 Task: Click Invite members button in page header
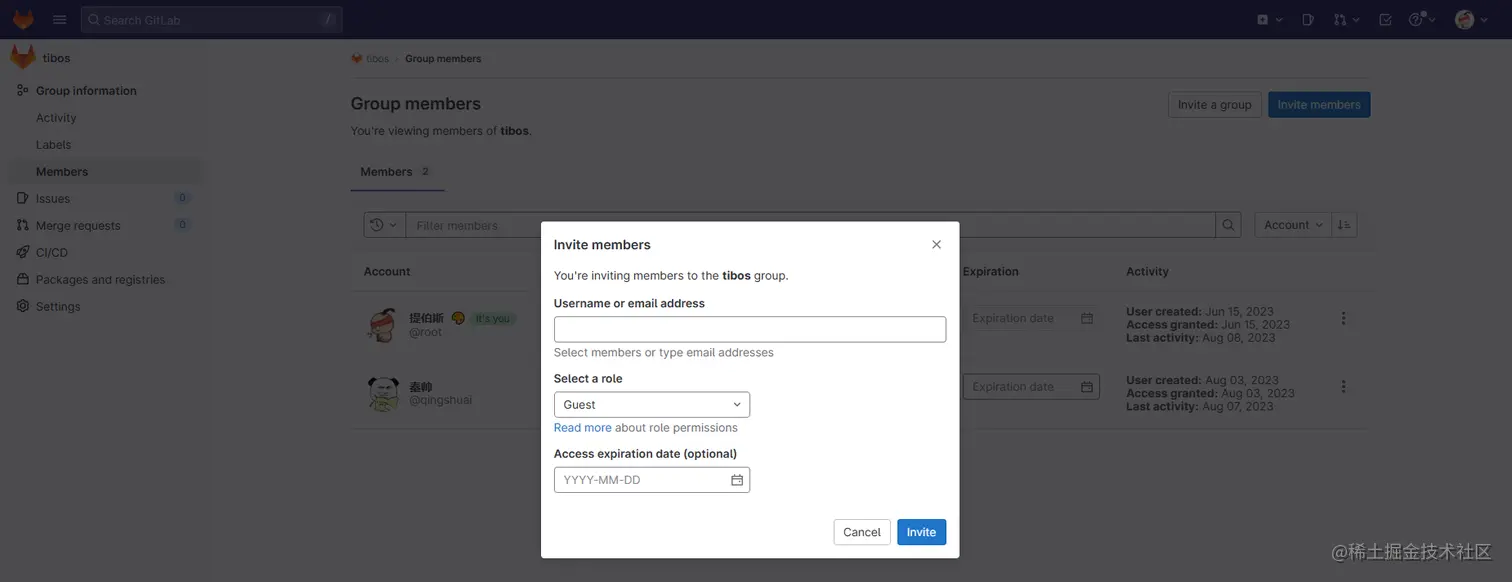1319,104
